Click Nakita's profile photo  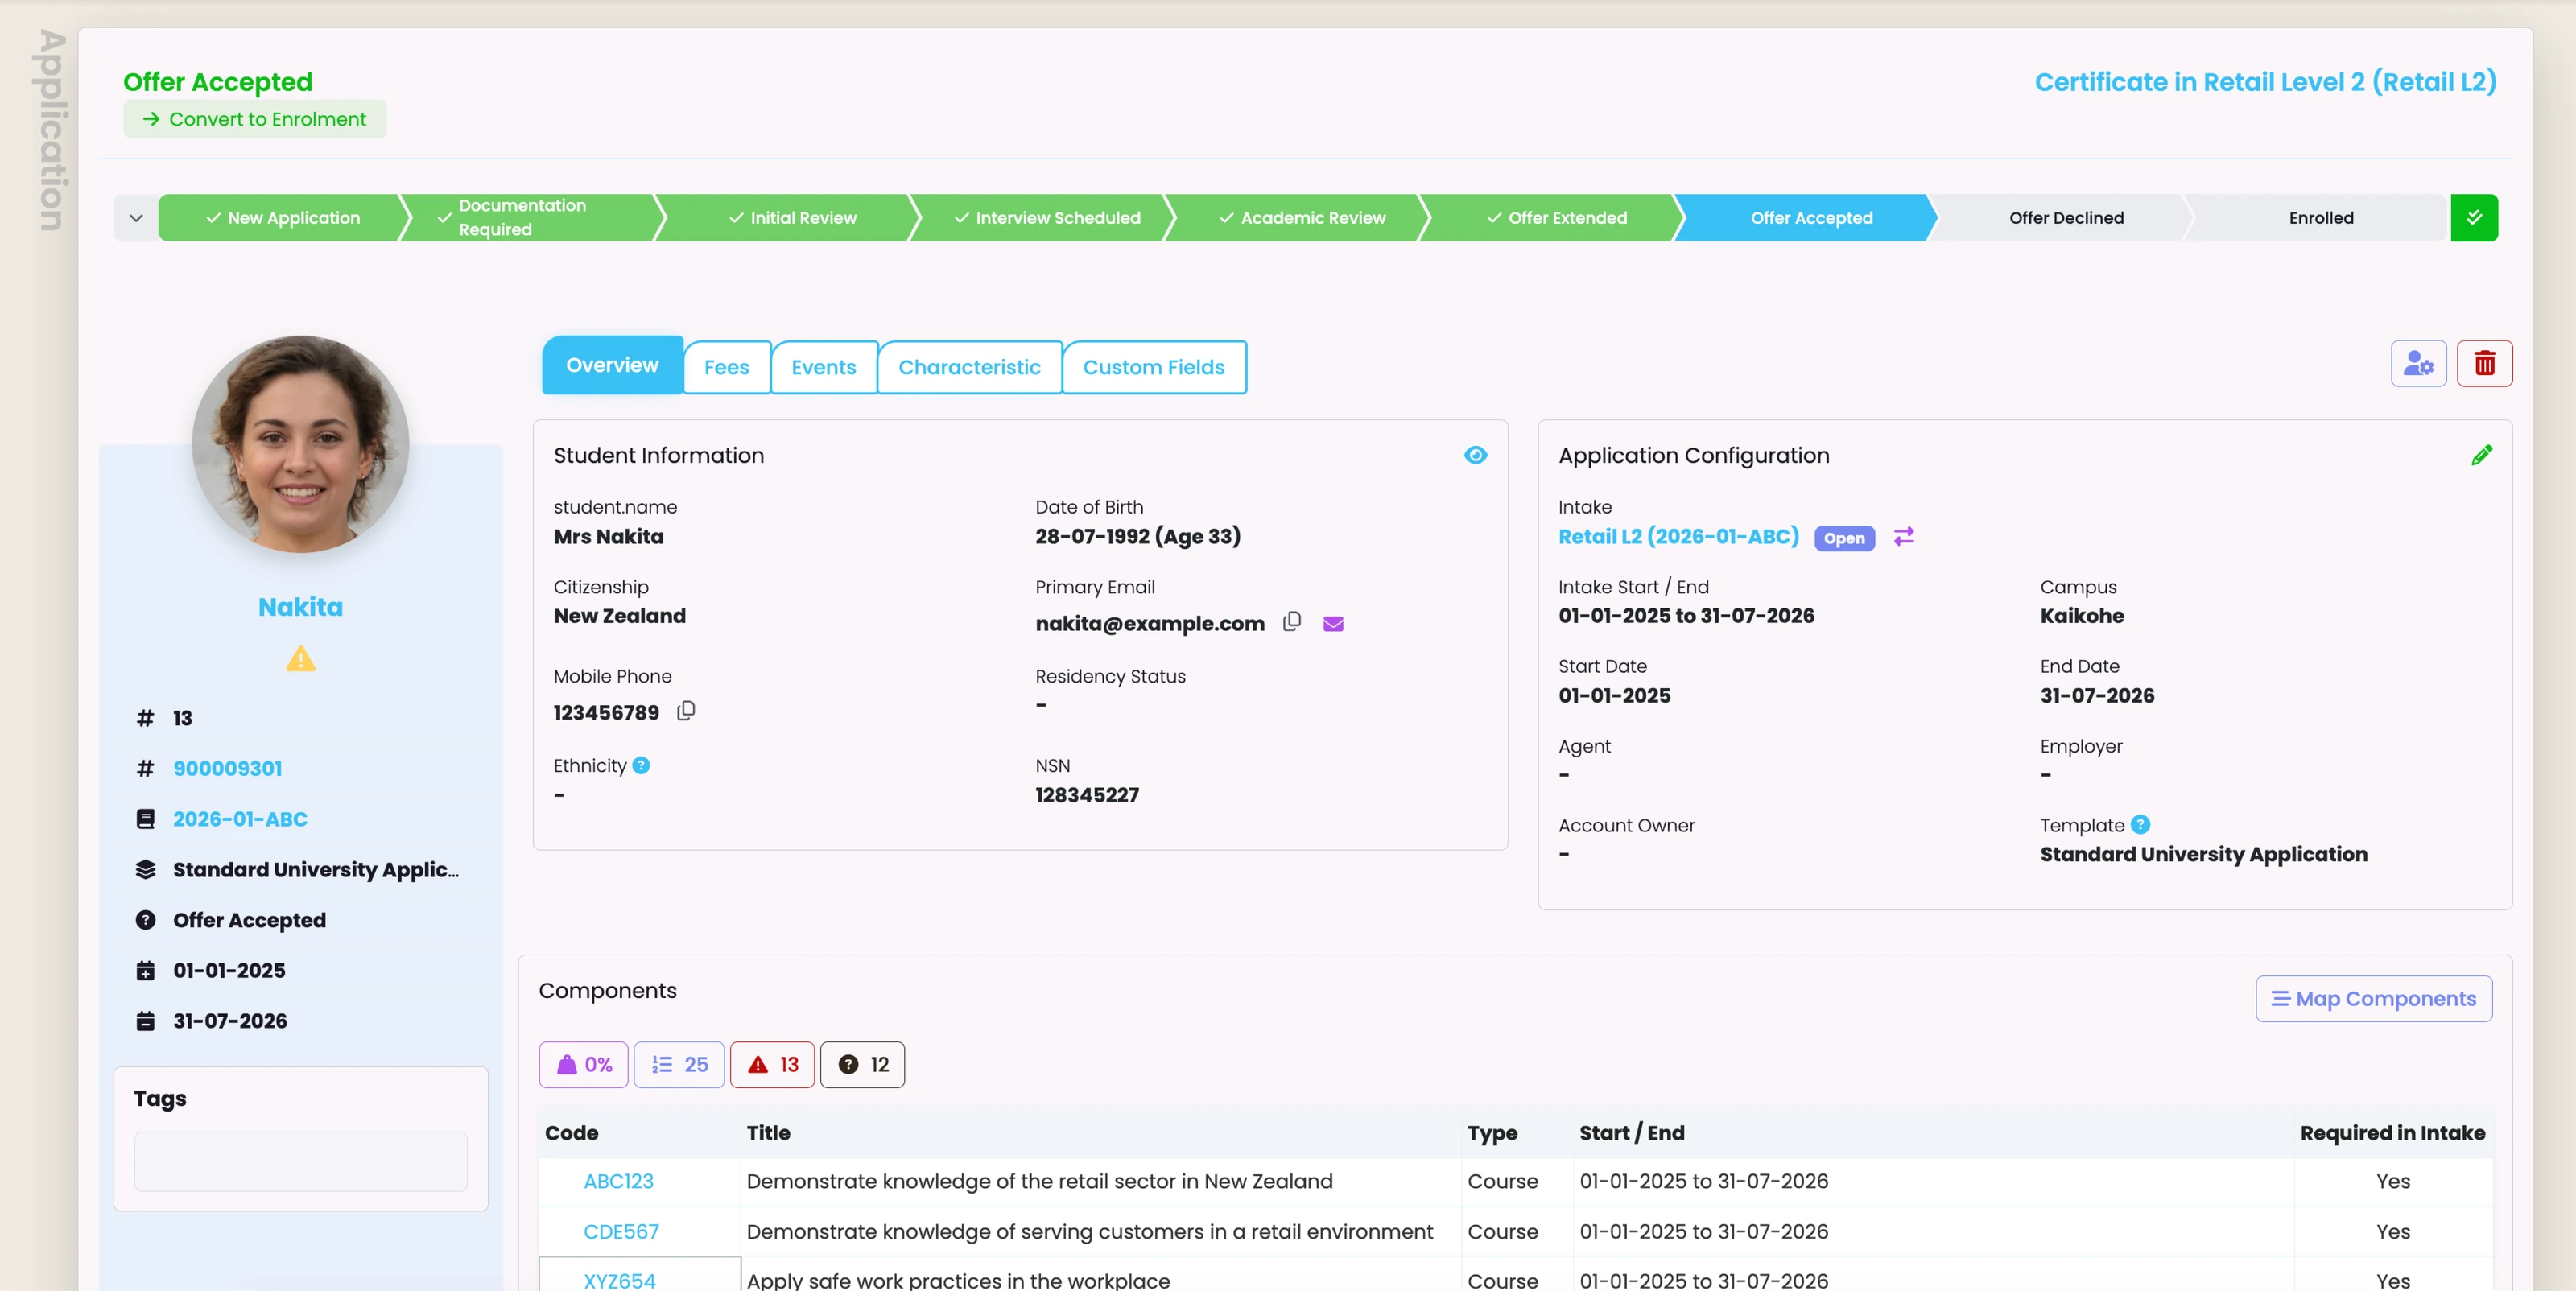(x=300, y=444)
